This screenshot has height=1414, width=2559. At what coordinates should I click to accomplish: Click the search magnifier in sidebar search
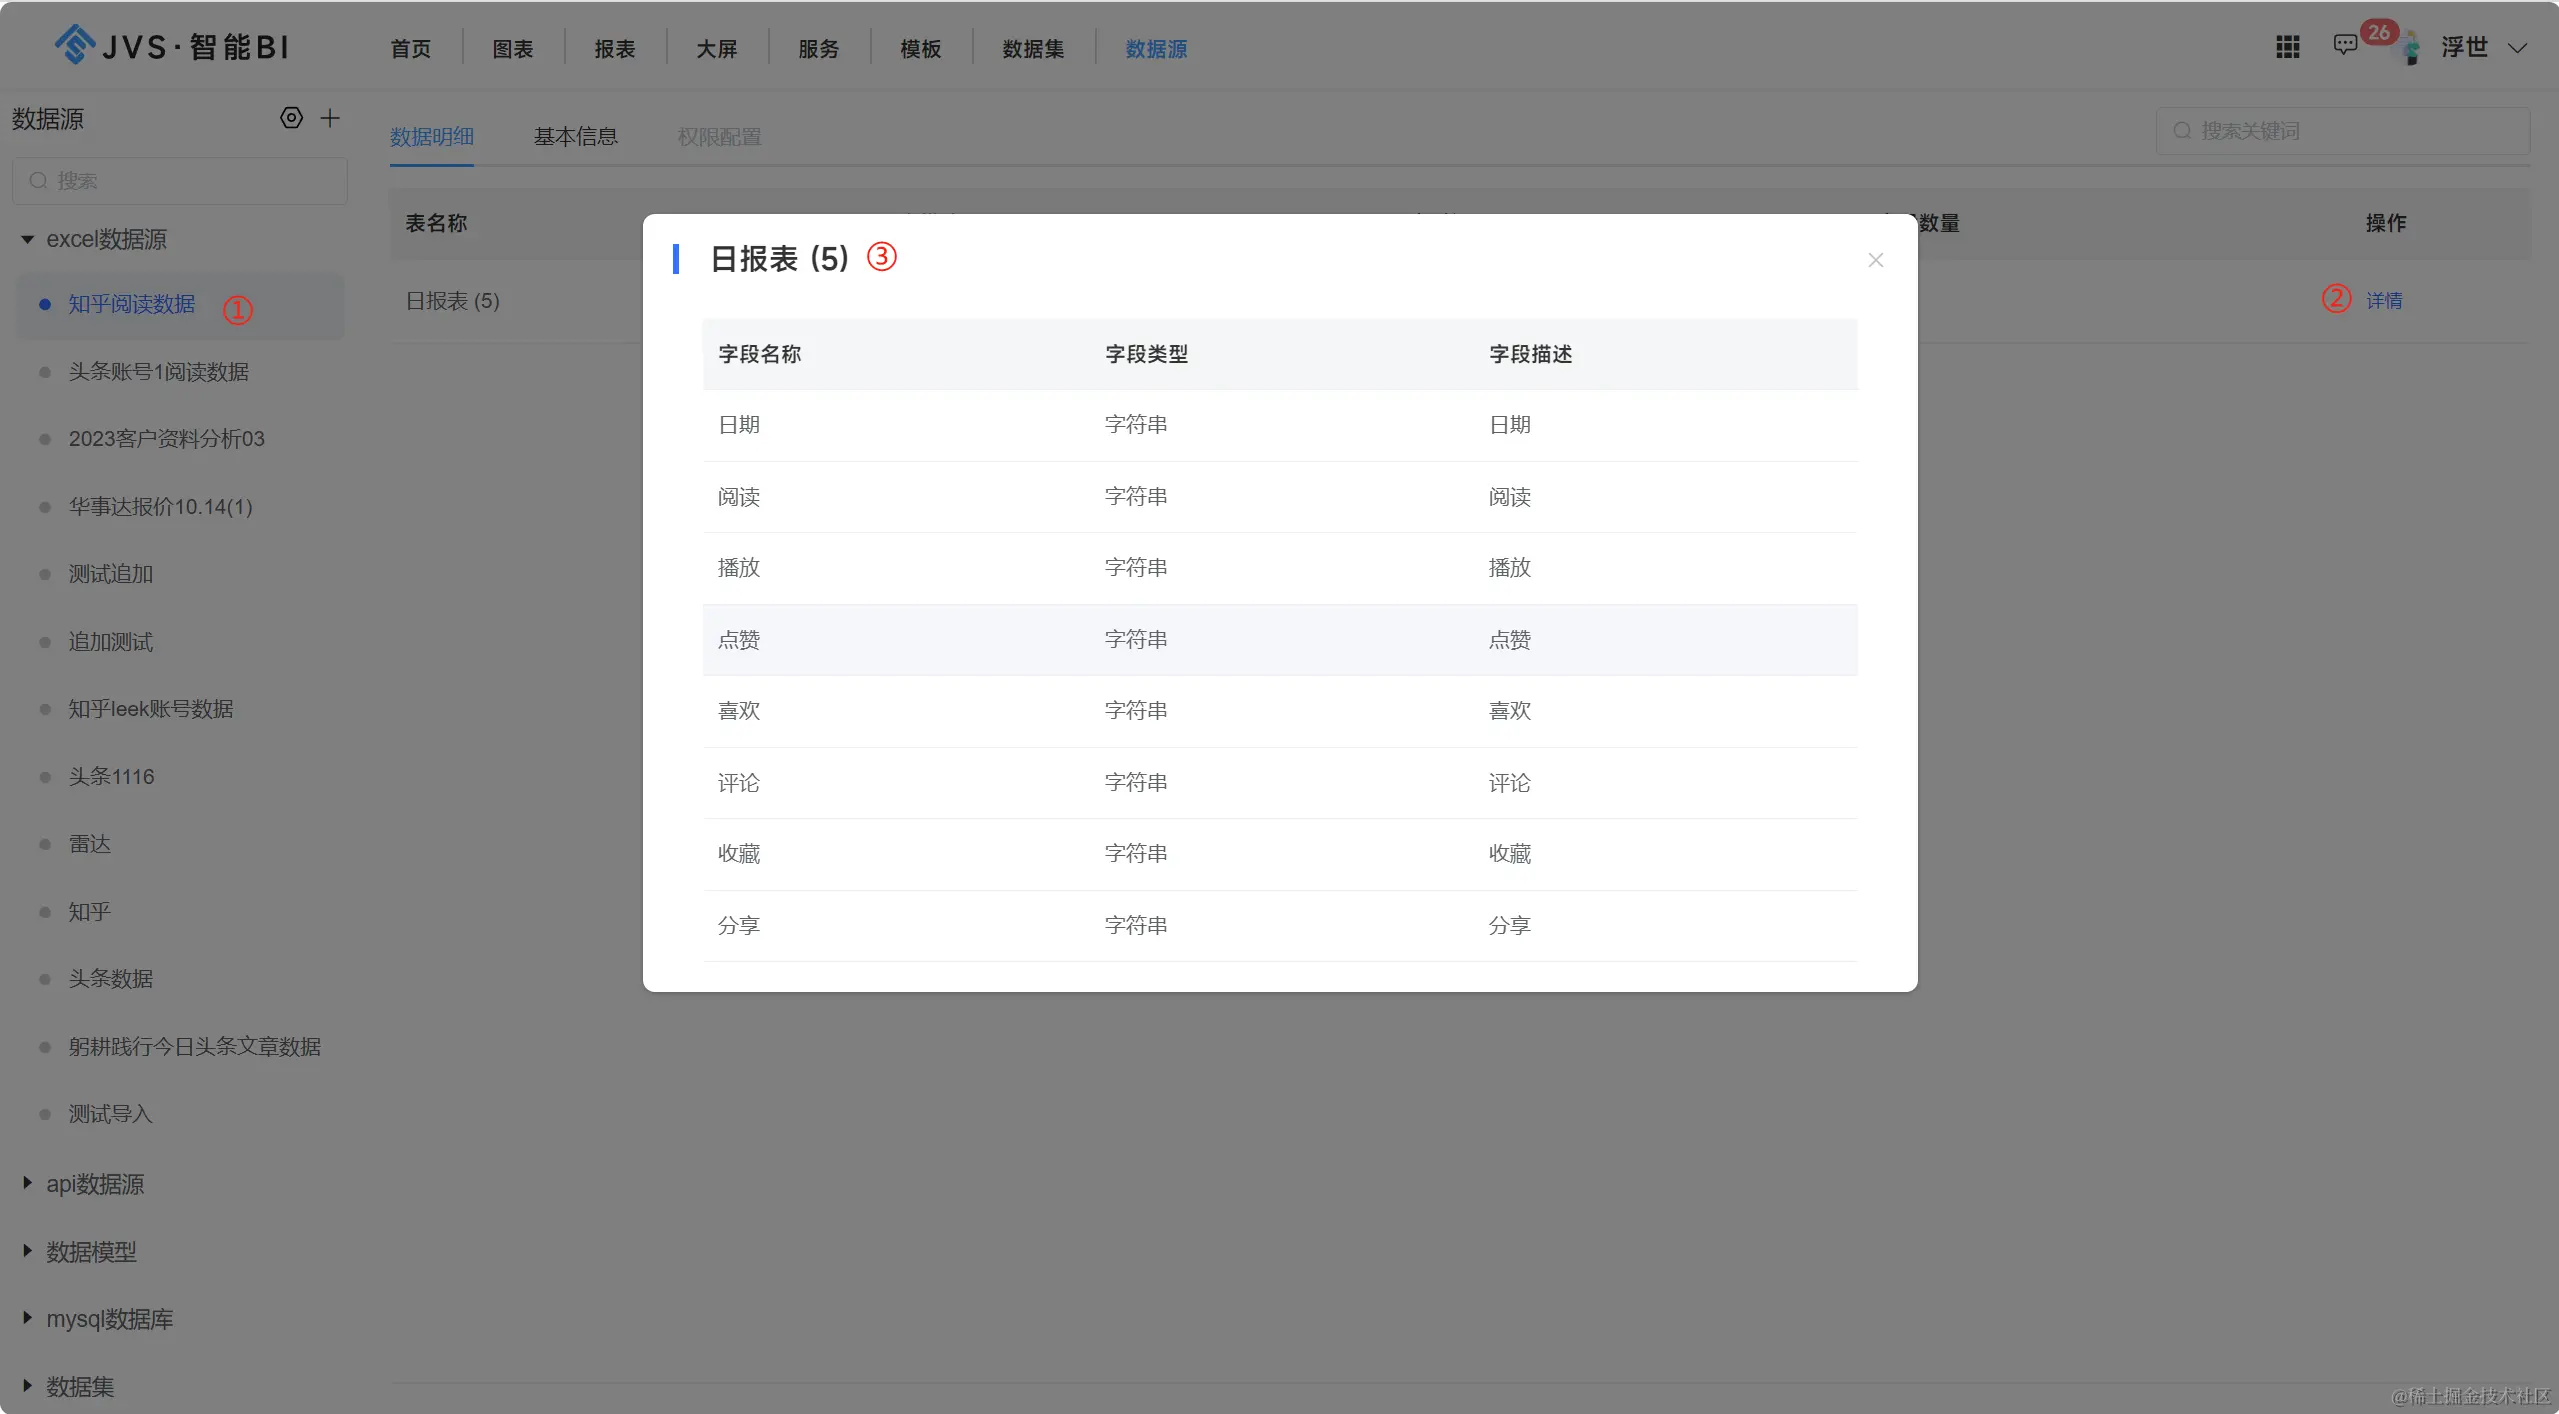(39, 181)
